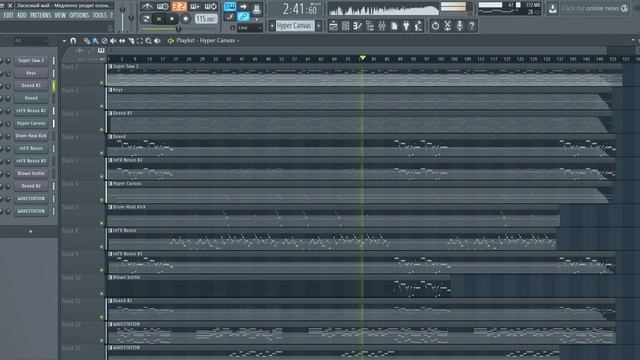
Task: Expand the Playlist - Hyper Canvas title dropdown
Action: [238, 41]
